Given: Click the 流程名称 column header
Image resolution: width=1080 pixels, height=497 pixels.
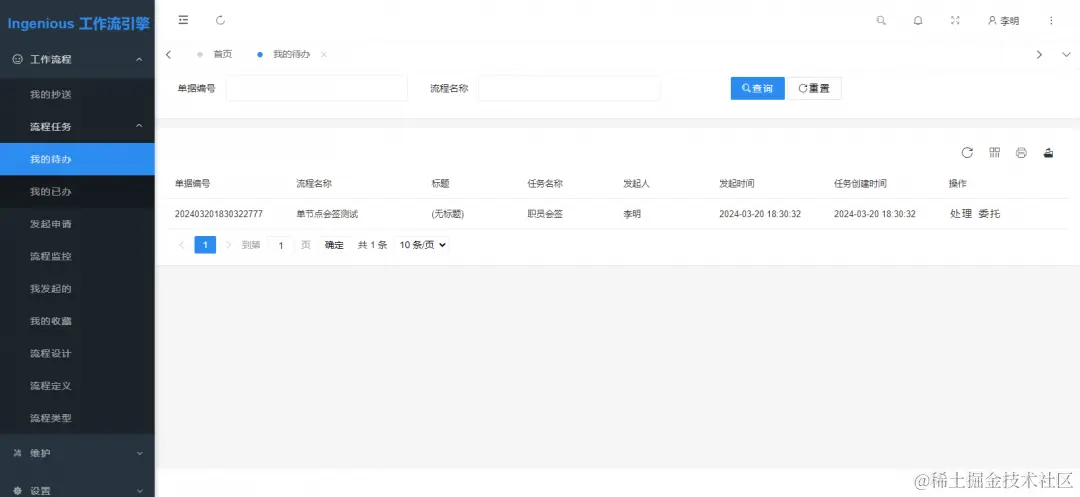Looking at the screenshot, I should pyautogui.click(x=314, y=184).
